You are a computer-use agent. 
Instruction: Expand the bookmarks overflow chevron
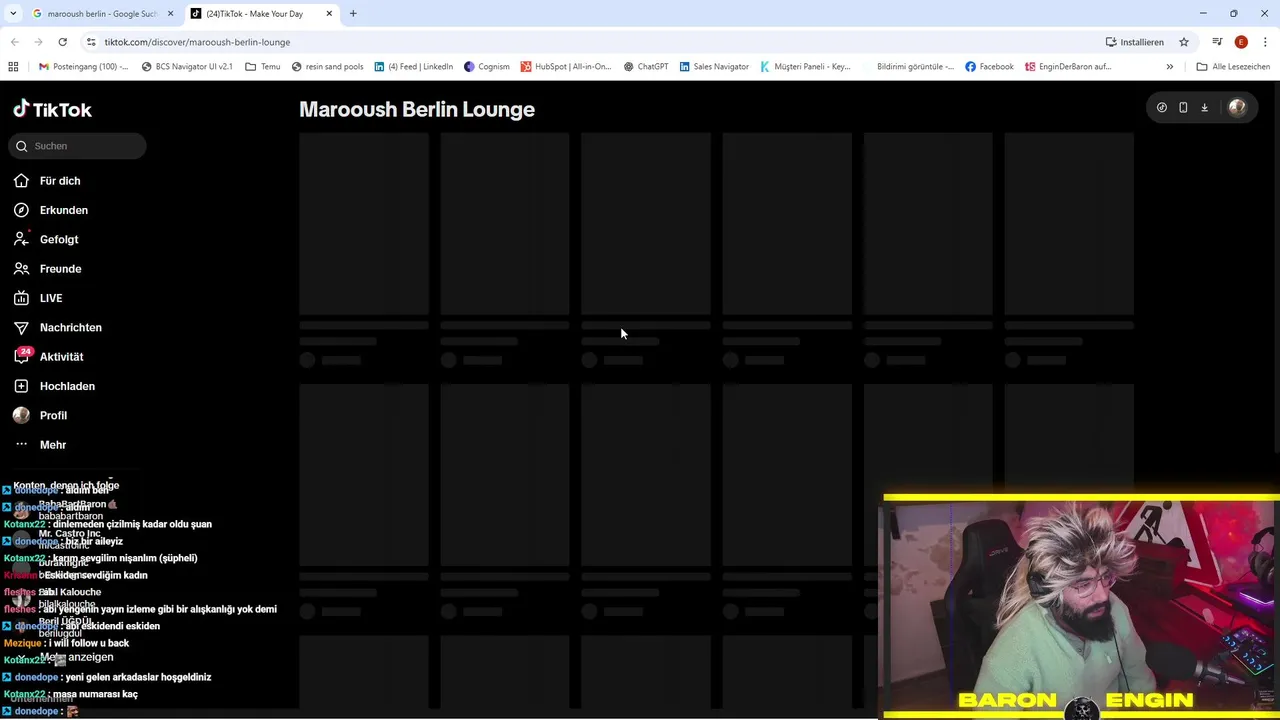coord(1169,67)
